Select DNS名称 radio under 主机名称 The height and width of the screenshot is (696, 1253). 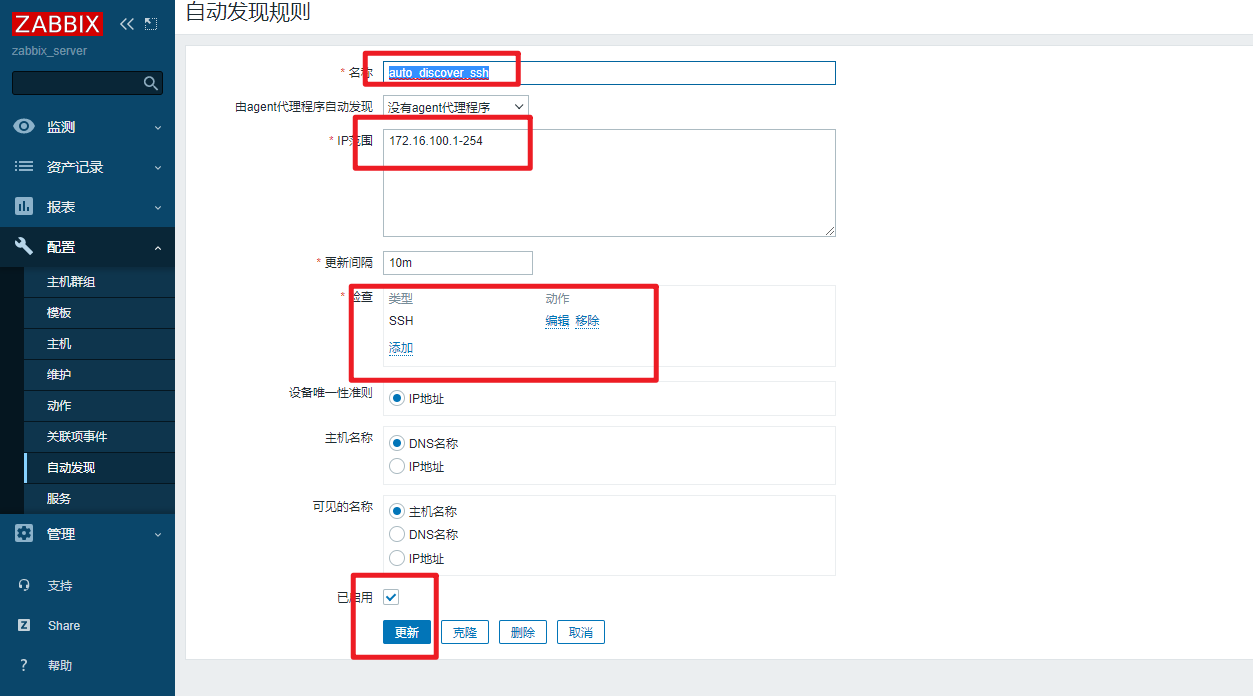coord(397,443)
